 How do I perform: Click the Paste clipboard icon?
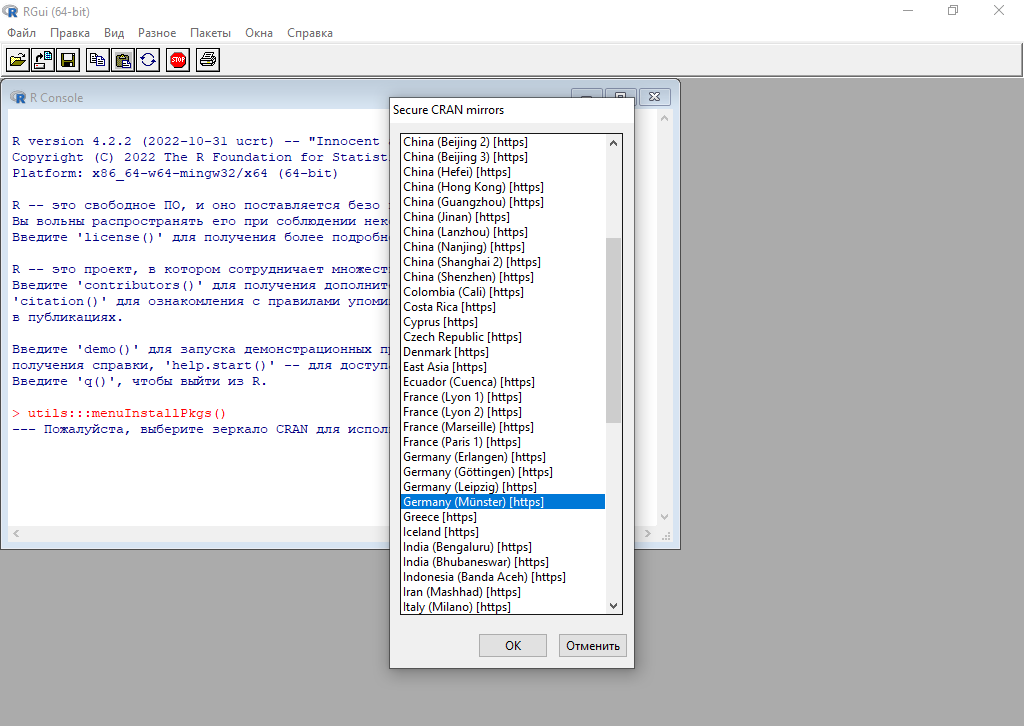[x=122, y=60]
